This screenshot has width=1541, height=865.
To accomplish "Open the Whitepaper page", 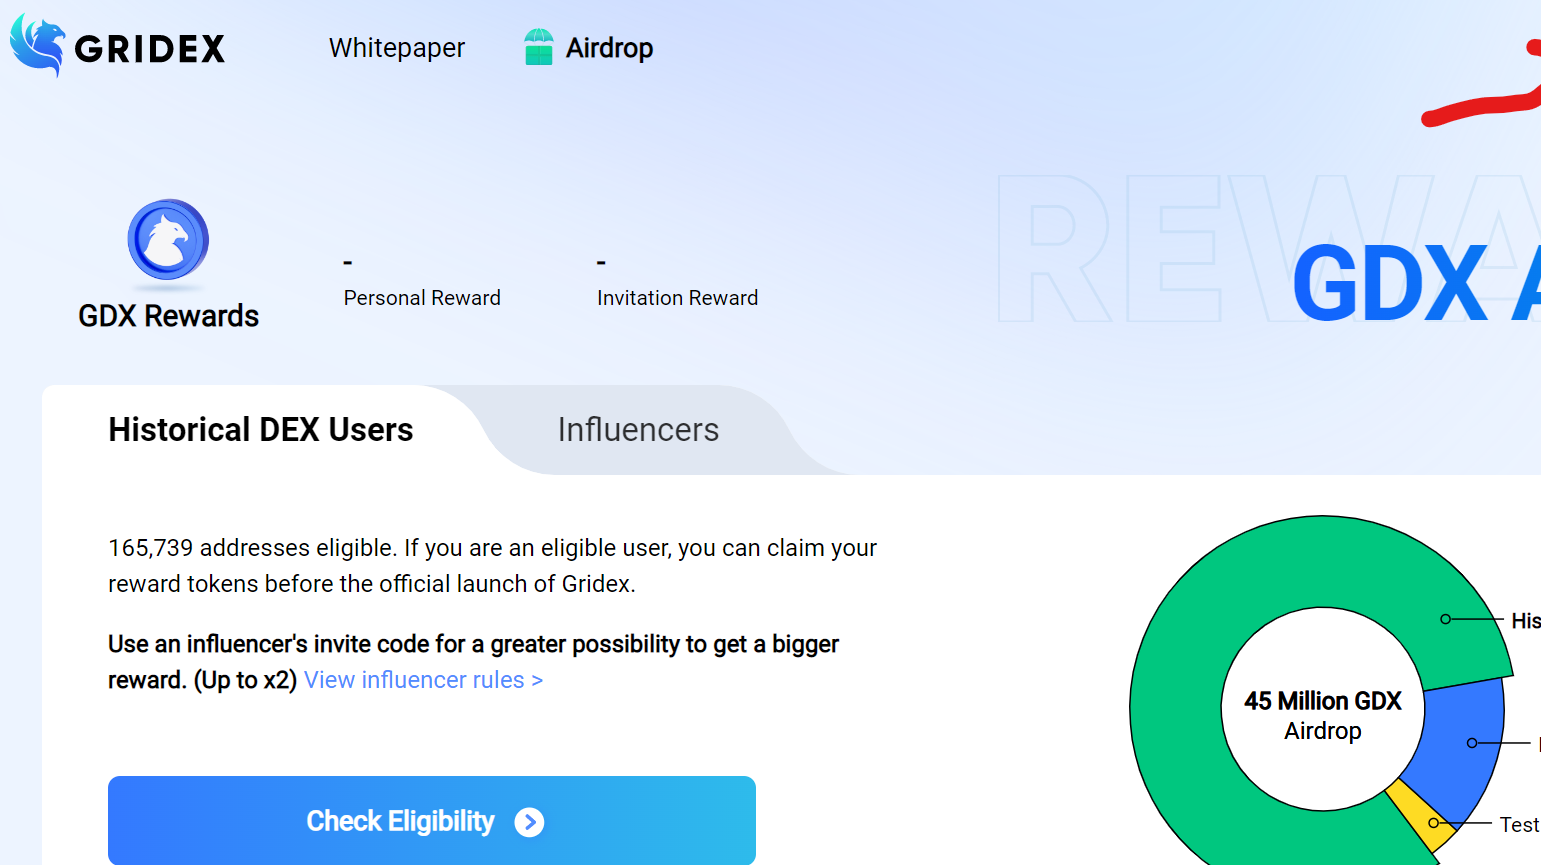I will coord(397,48).
